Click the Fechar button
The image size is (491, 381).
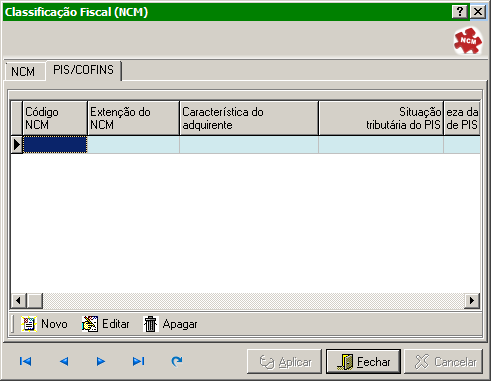point(363,362)
